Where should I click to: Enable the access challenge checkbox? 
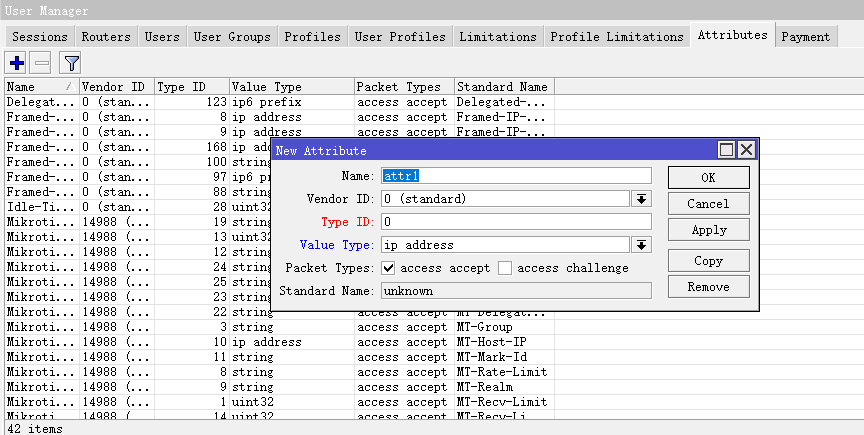[505, 268]
